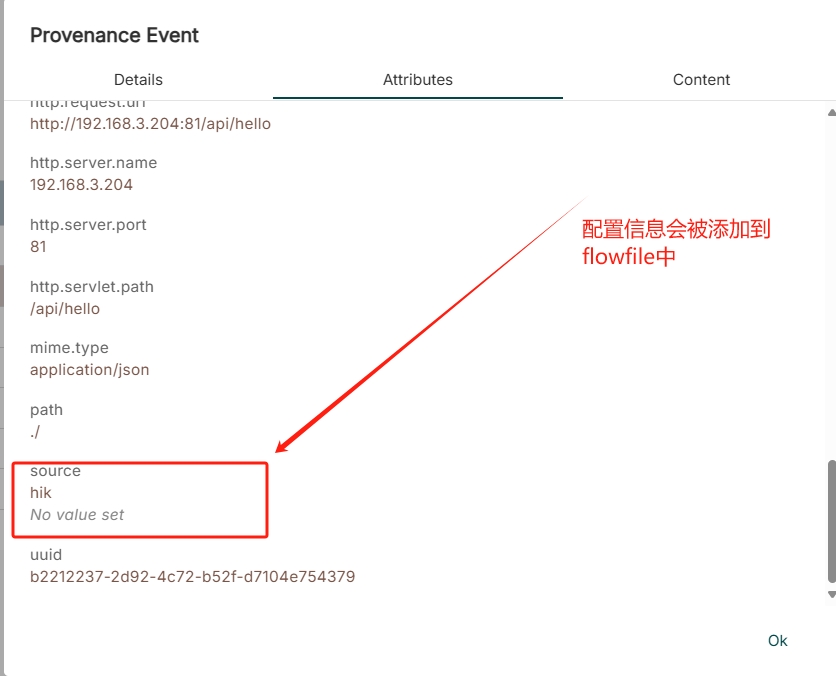Click the mime.type attribute label
This screenshot has height=676, width=836.
[69, 348]
